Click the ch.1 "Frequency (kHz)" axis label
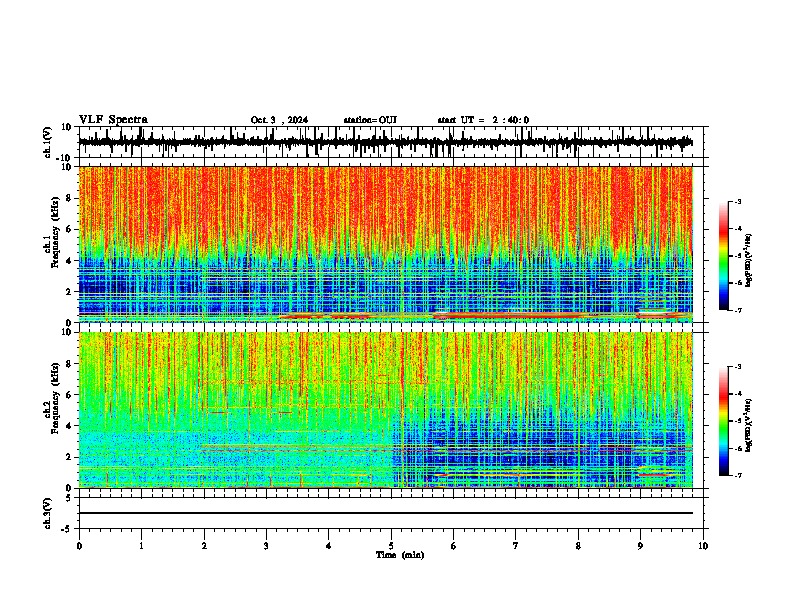The height and width of the screenshot is (612, 792). coord(55,232)
